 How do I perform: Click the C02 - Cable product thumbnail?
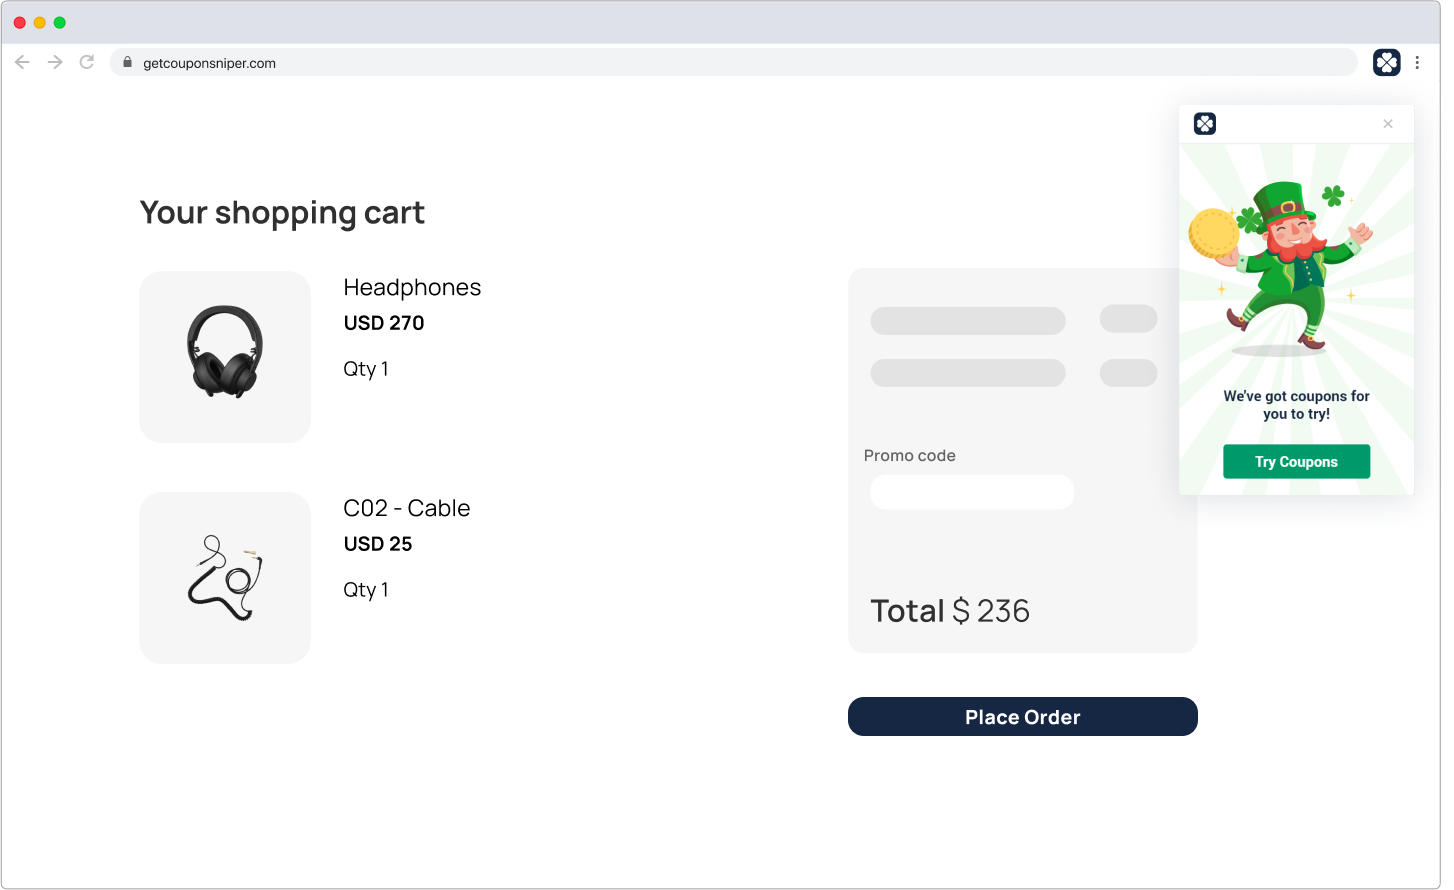click(x=225, y=578)
